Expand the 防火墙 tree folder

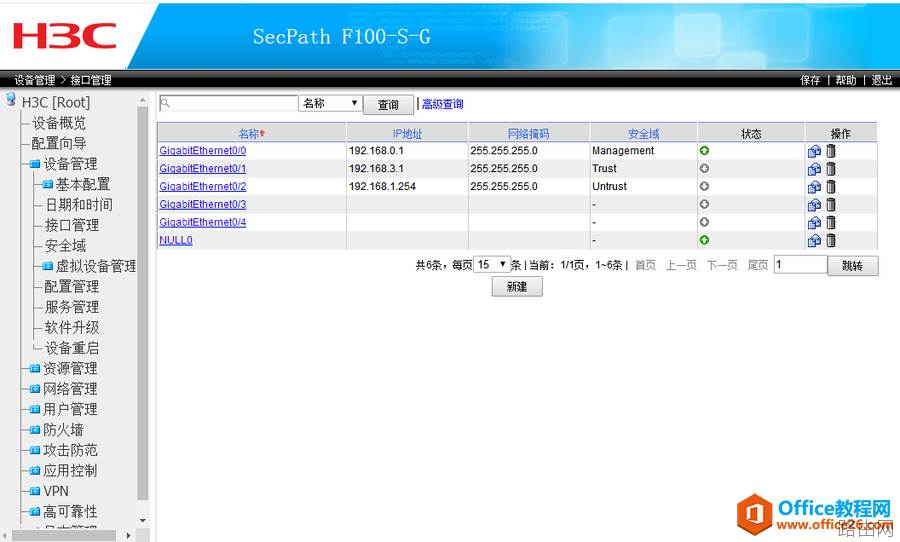34,430
